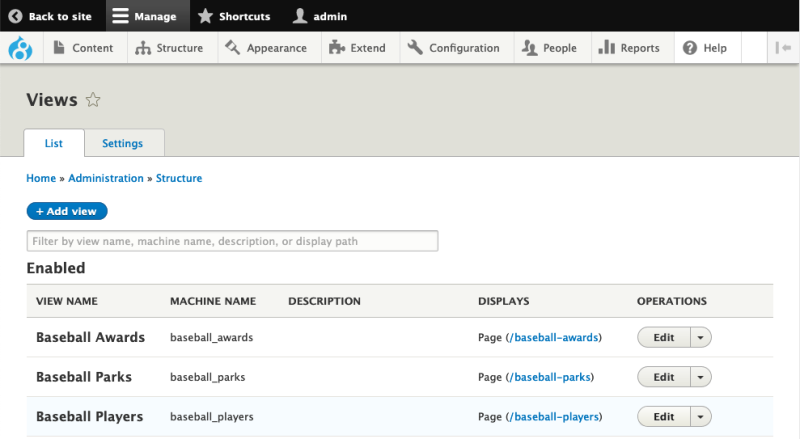Go to the Extend modules page
The image size is (800, 439).
tap(360, 48)
